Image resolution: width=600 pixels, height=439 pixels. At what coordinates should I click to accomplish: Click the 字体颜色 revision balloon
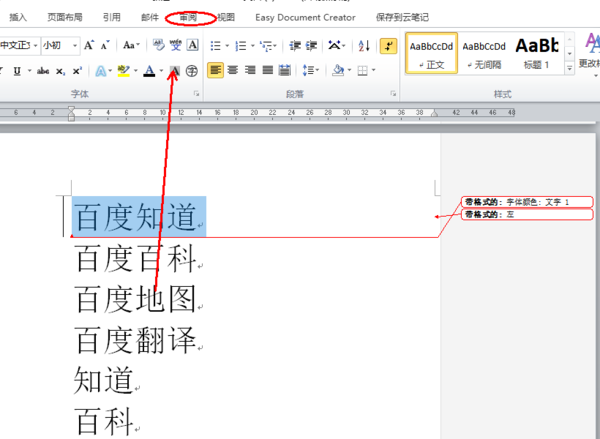[527, 202]
